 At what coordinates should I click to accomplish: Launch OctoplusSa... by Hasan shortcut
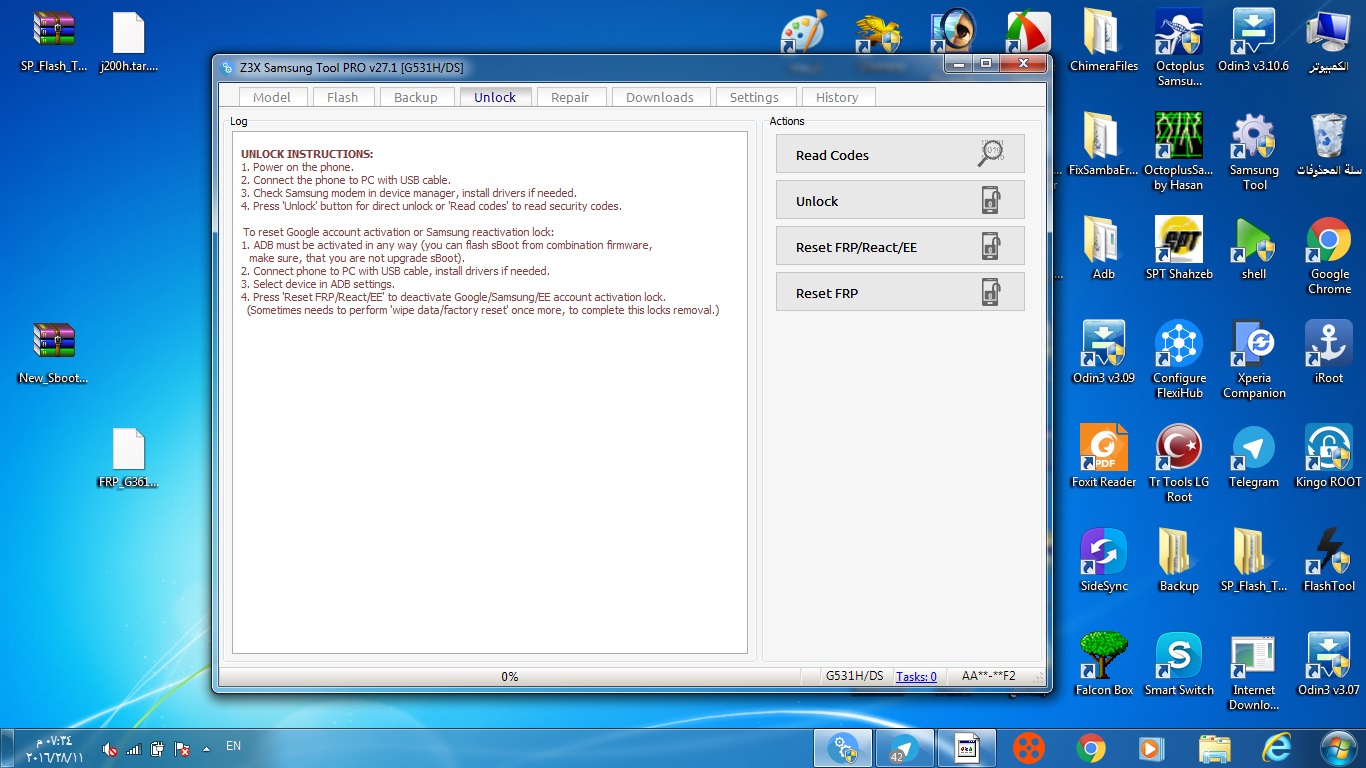point(1179,152)
